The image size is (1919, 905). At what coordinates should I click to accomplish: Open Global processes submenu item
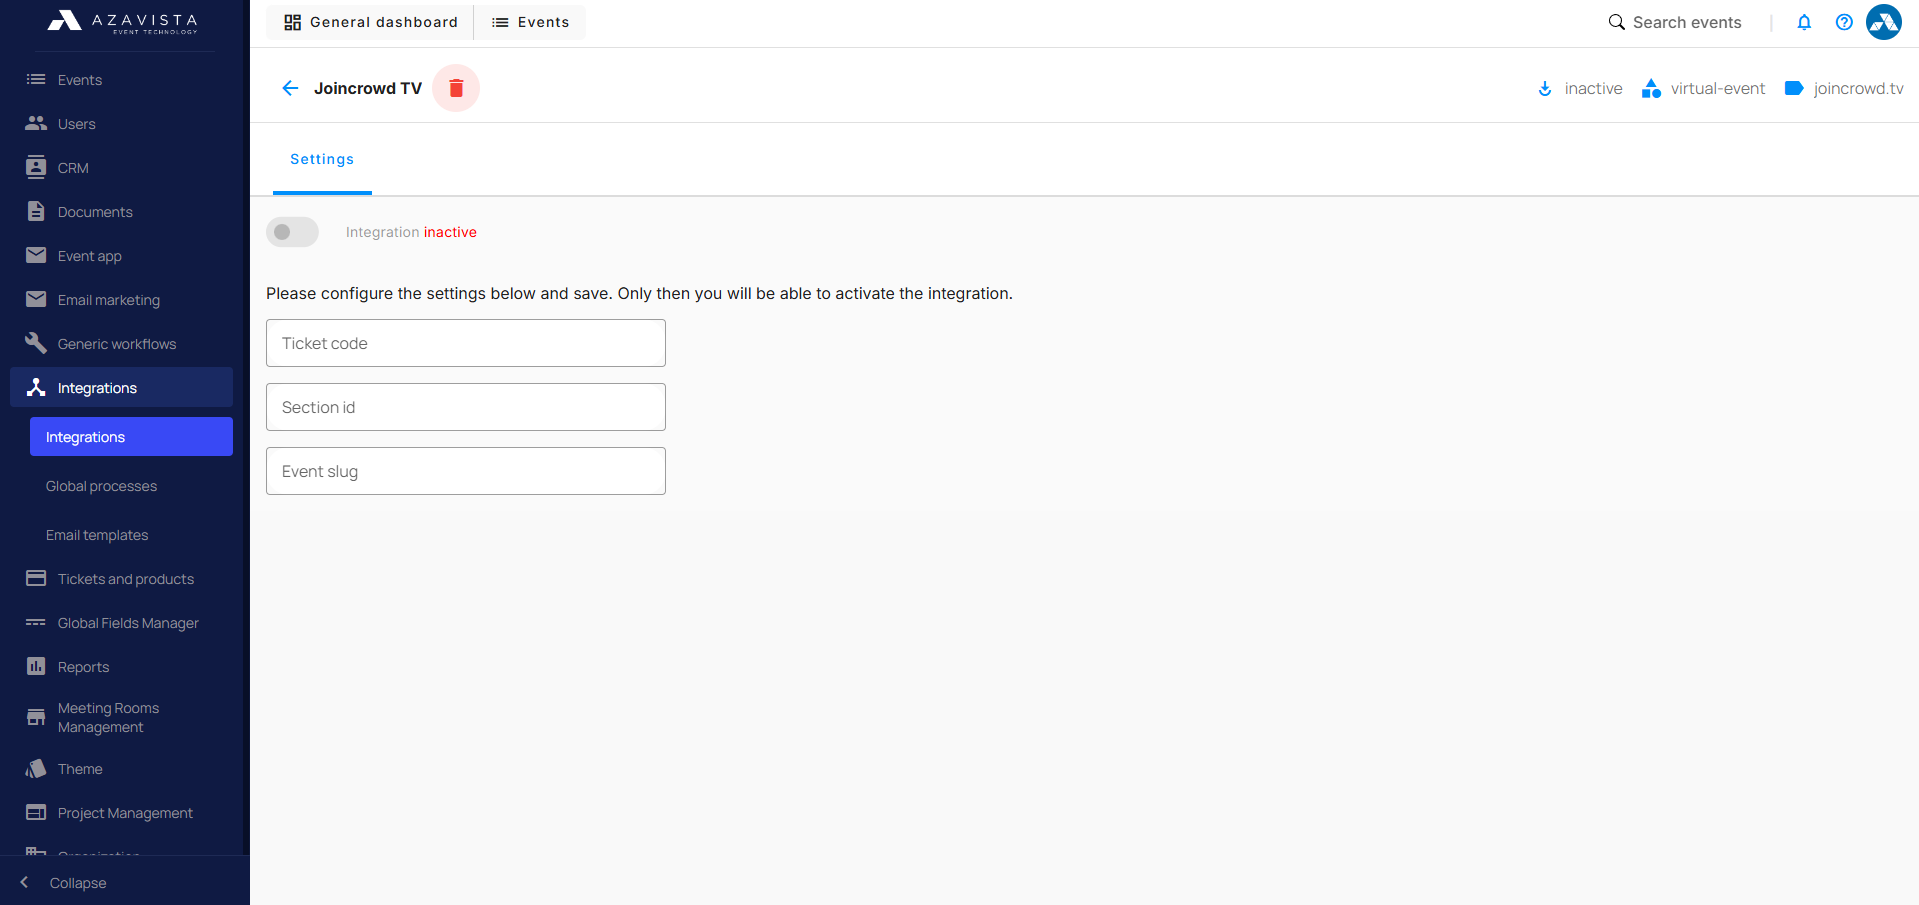(x=101, y=486)
